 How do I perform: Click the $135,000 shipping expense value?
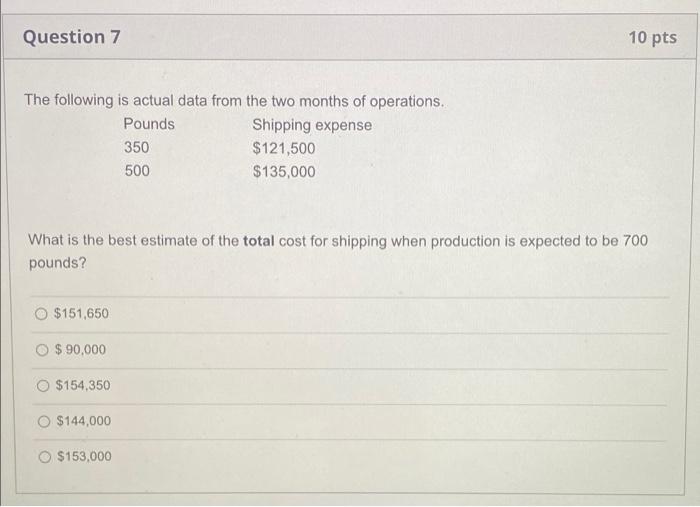pos(284,171)
